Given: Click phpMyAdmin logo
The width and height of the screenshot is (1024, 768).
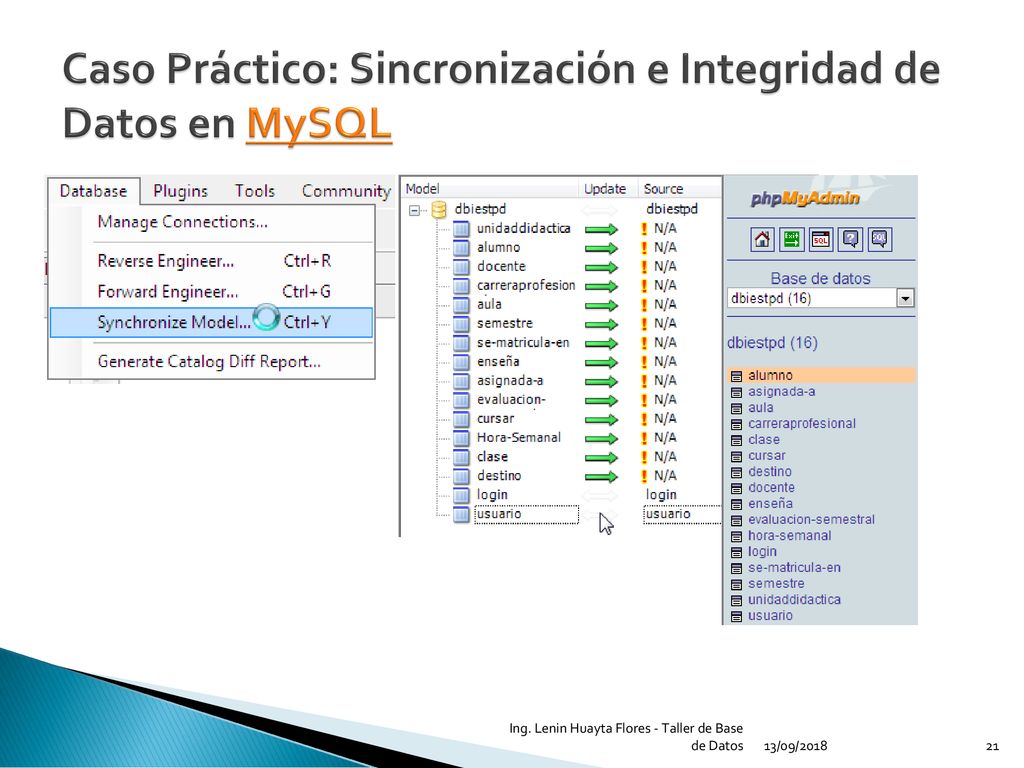Looking at the screenshot, I should click(805, 198).
